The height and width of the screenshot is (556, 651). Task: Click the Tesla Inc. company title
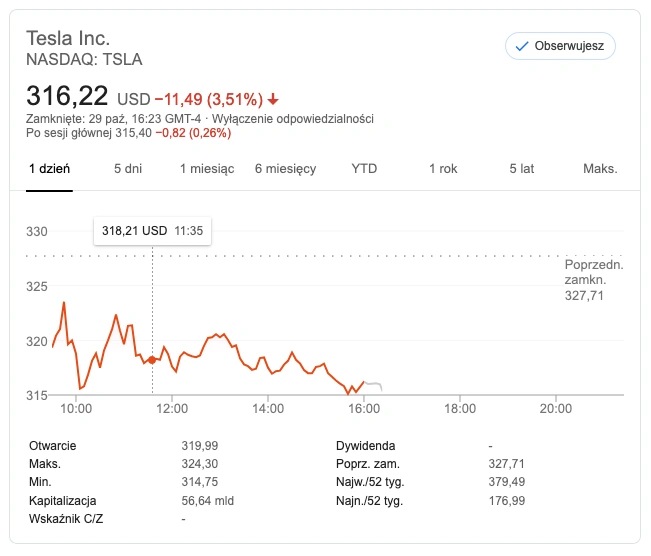point(68,38)
